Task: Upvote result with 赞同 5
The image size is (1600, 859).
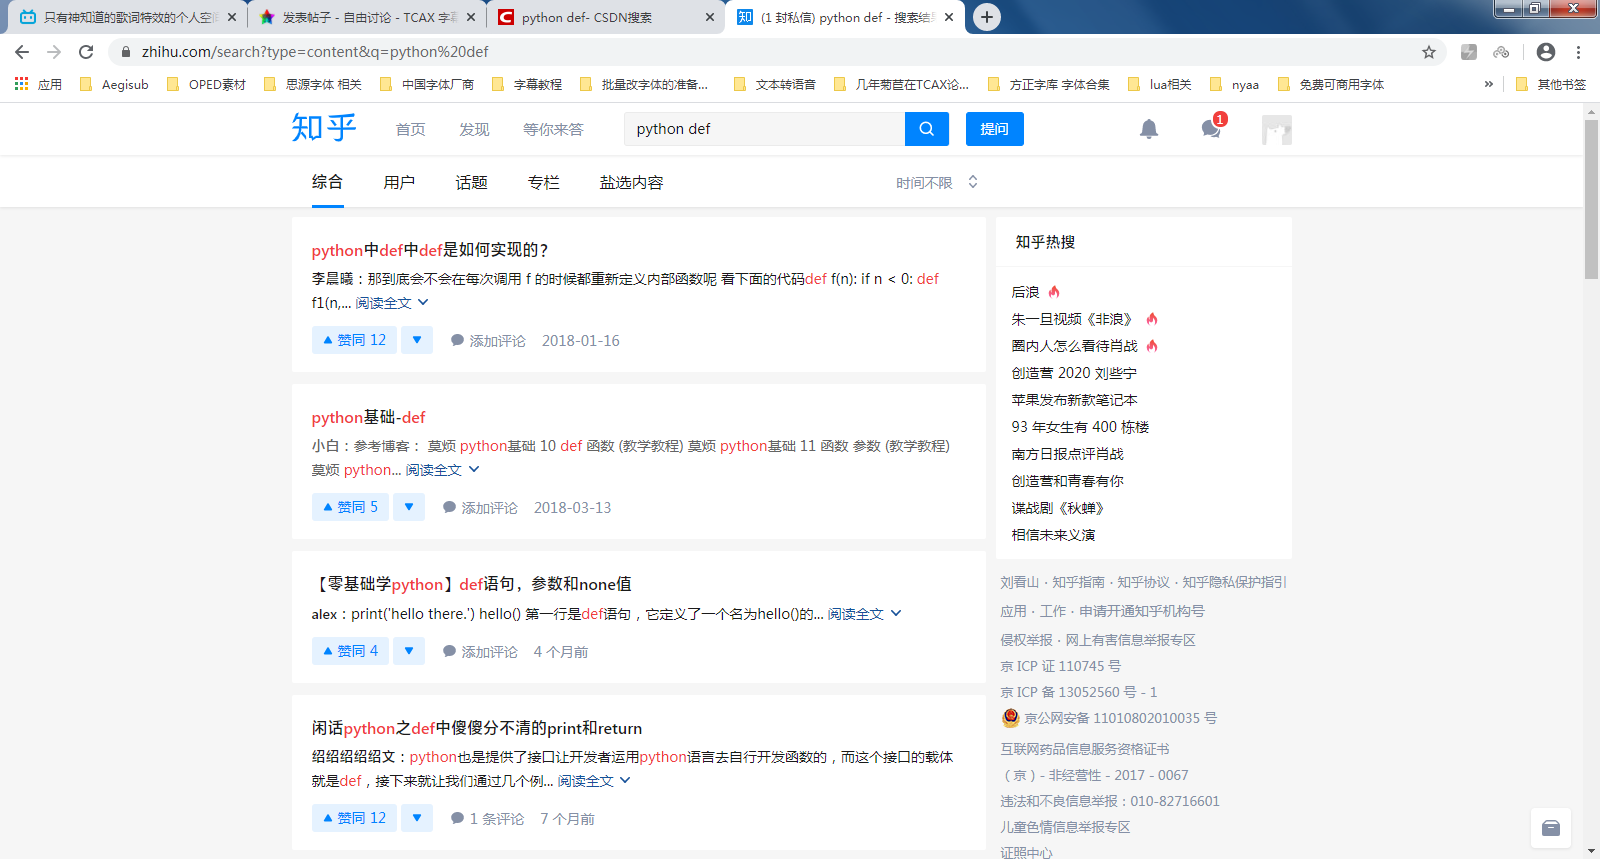Action: tap(350, 507)
